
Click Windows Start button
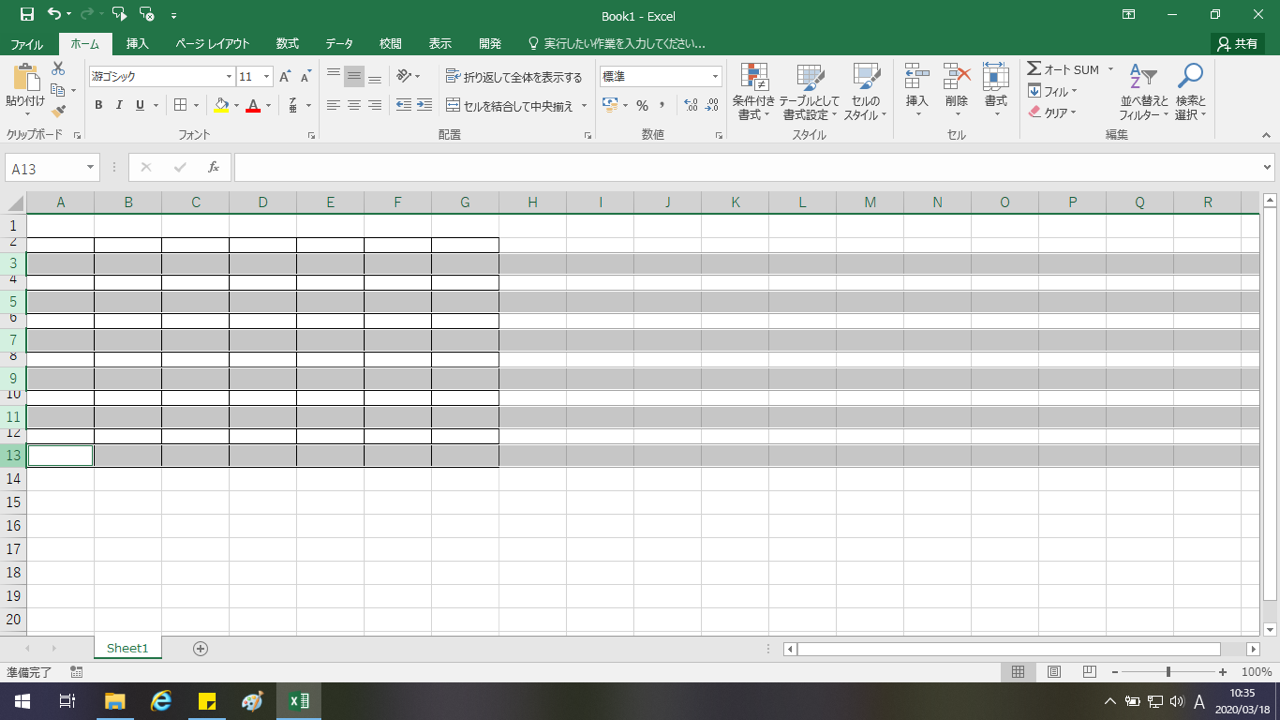(21, 701)
